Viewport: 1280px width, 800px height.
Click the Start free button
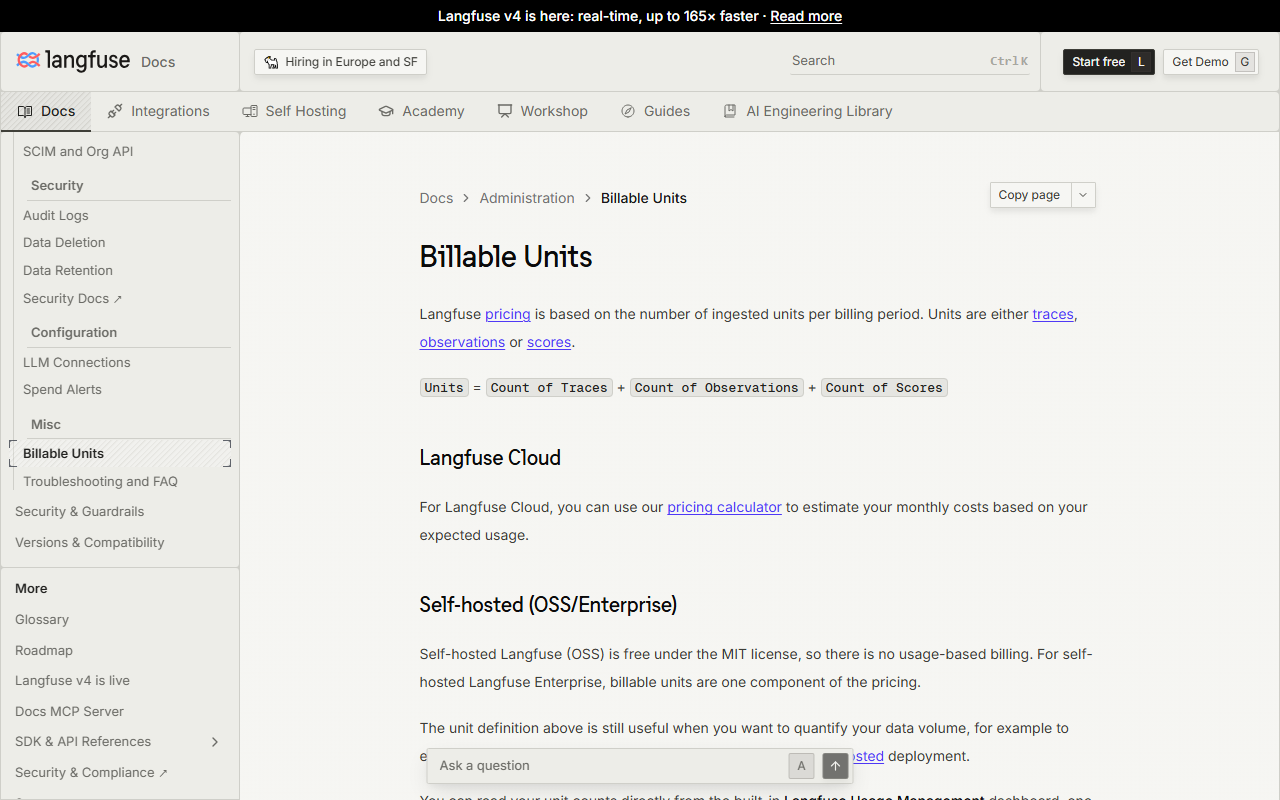point(1108,62)
